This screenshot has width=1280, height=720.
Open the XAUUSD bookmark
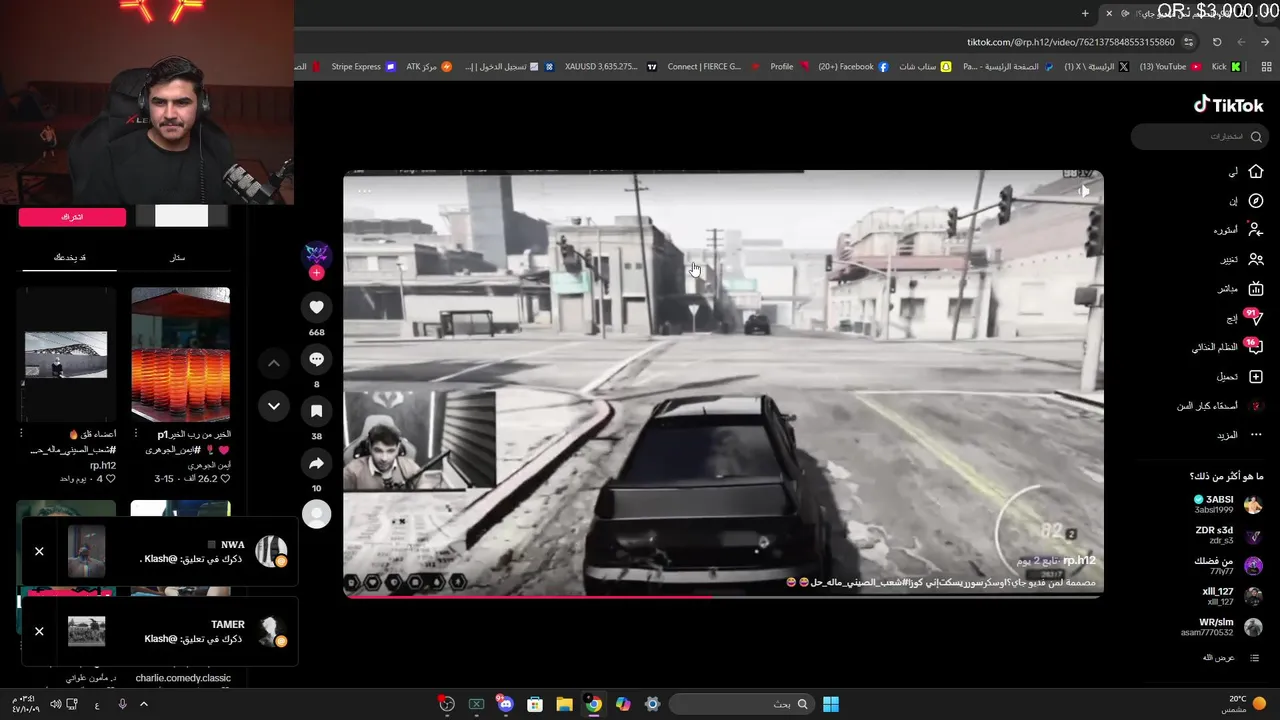[x=611, y=67]
